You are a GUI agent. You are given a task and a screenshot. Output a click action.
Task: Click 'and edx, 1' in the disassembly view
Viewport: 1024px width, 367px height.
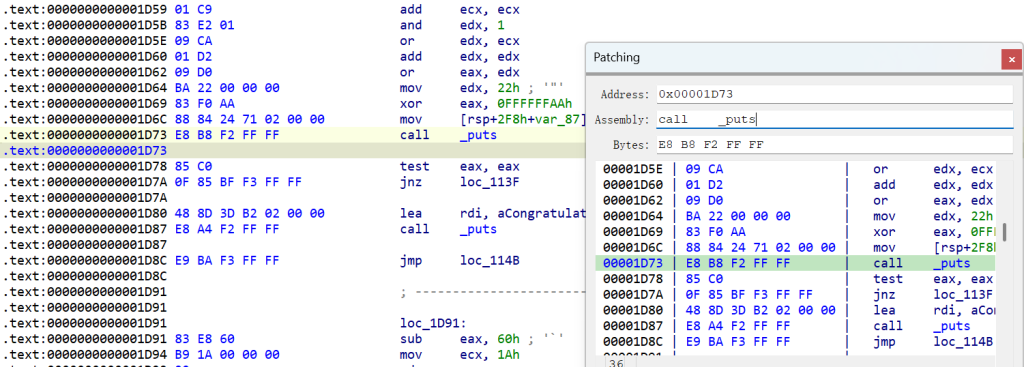[452, 25]
